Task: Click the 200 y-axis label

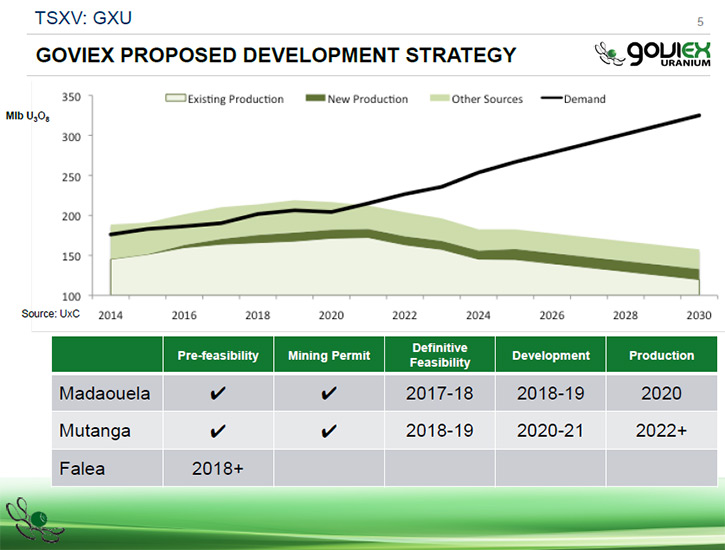Action: [x=71, y=216]
